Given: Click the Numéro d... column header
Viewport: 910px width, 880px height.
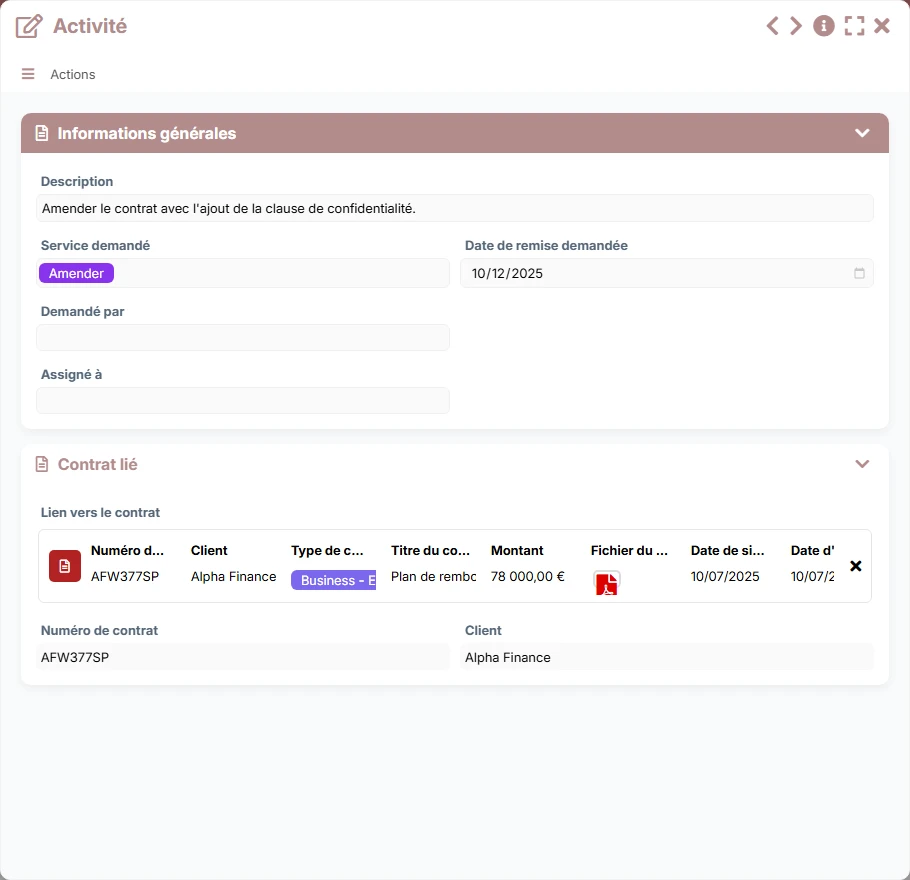Looking at the screenshot, I should click(x=127, y=550).
